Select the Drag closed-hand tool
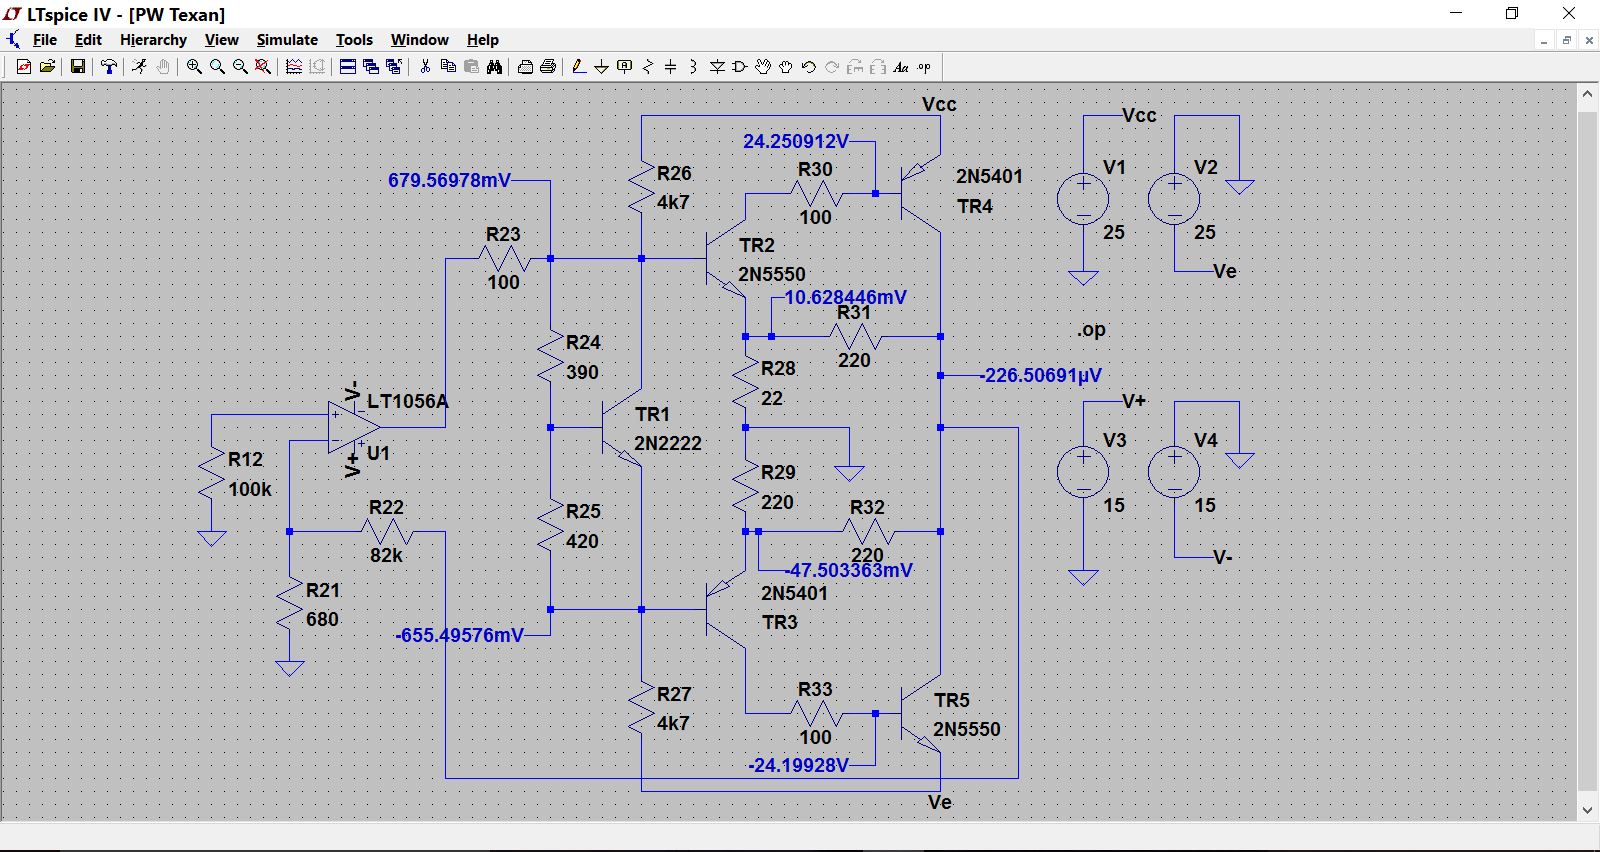Viewport: 1600px width, 852px height. tap(786, 67)
